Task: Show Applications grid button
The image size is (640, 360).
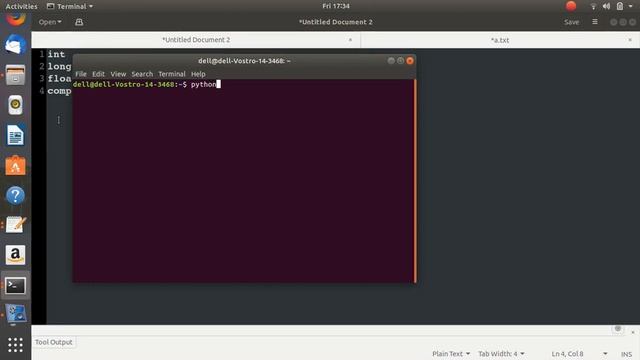Action: pos(16,345)
